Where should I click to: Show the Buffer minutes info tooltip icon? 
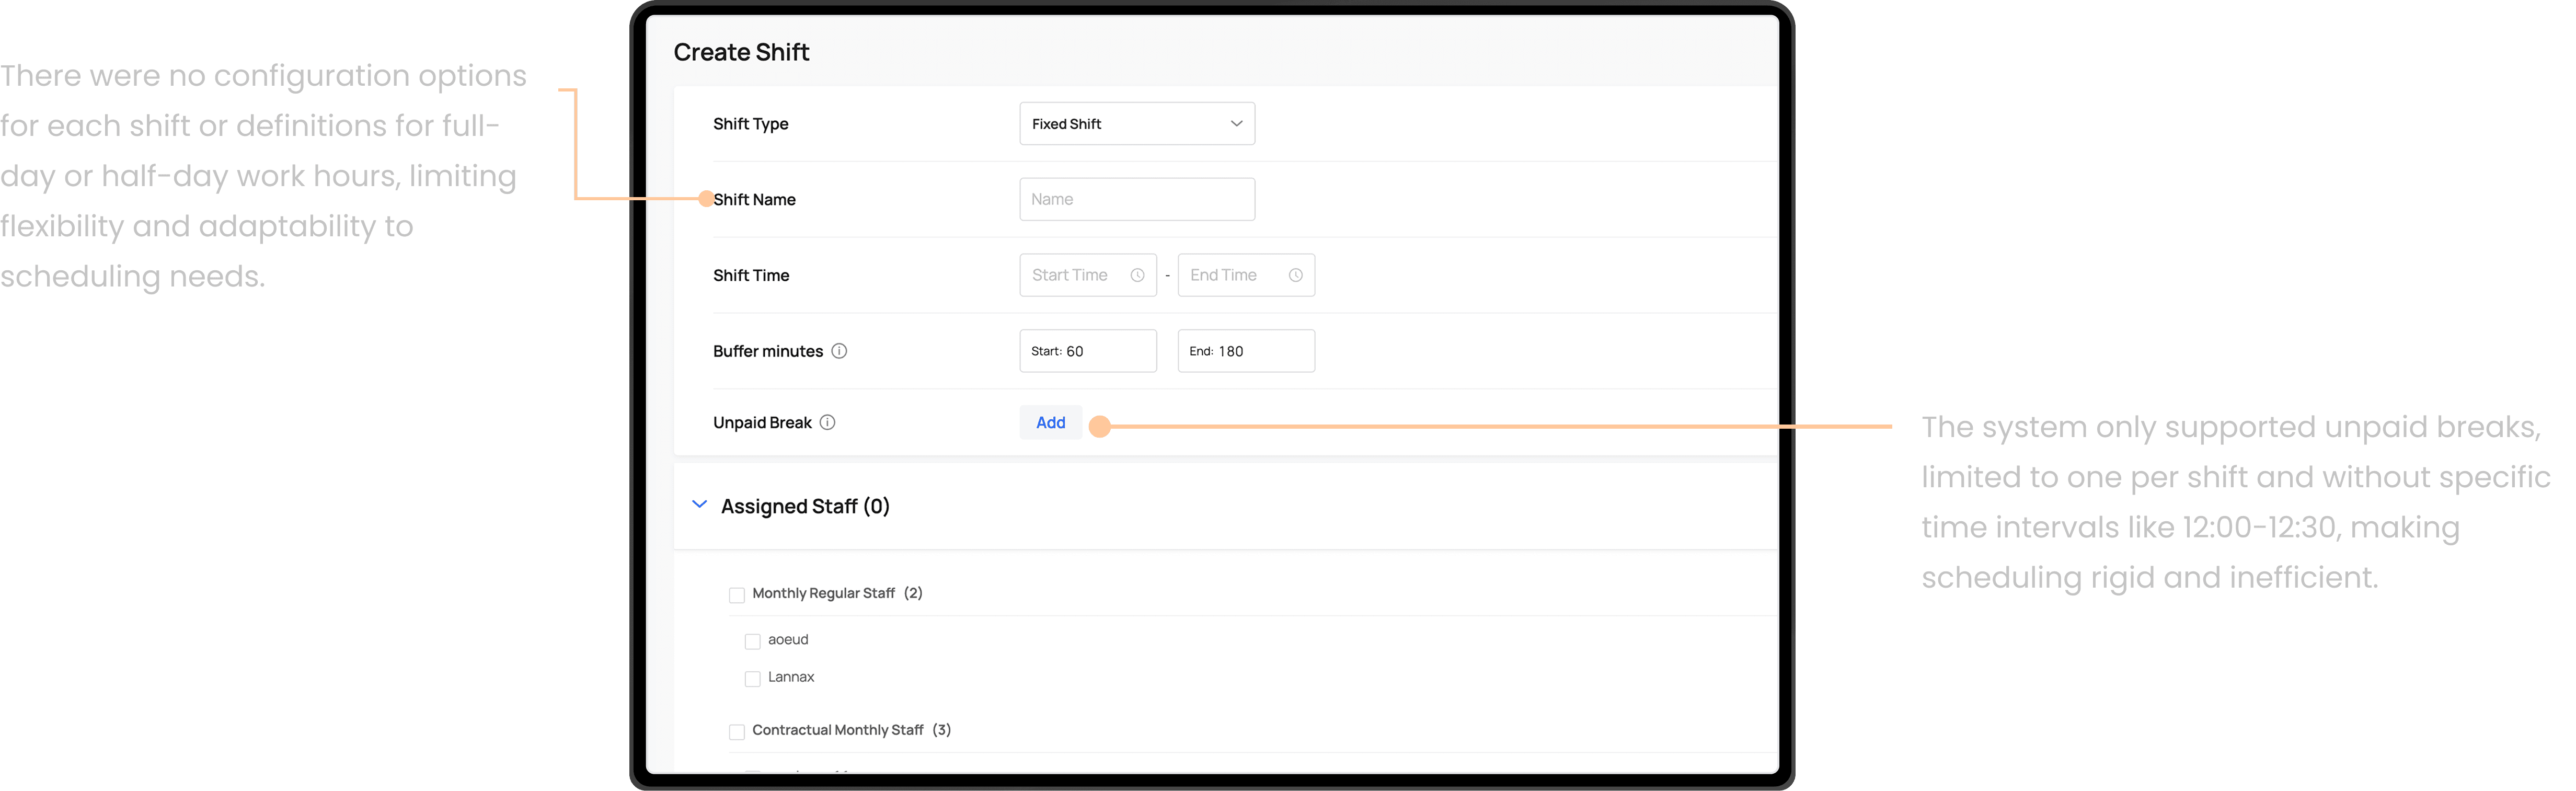pyautogui.click(x=839, y=351)
